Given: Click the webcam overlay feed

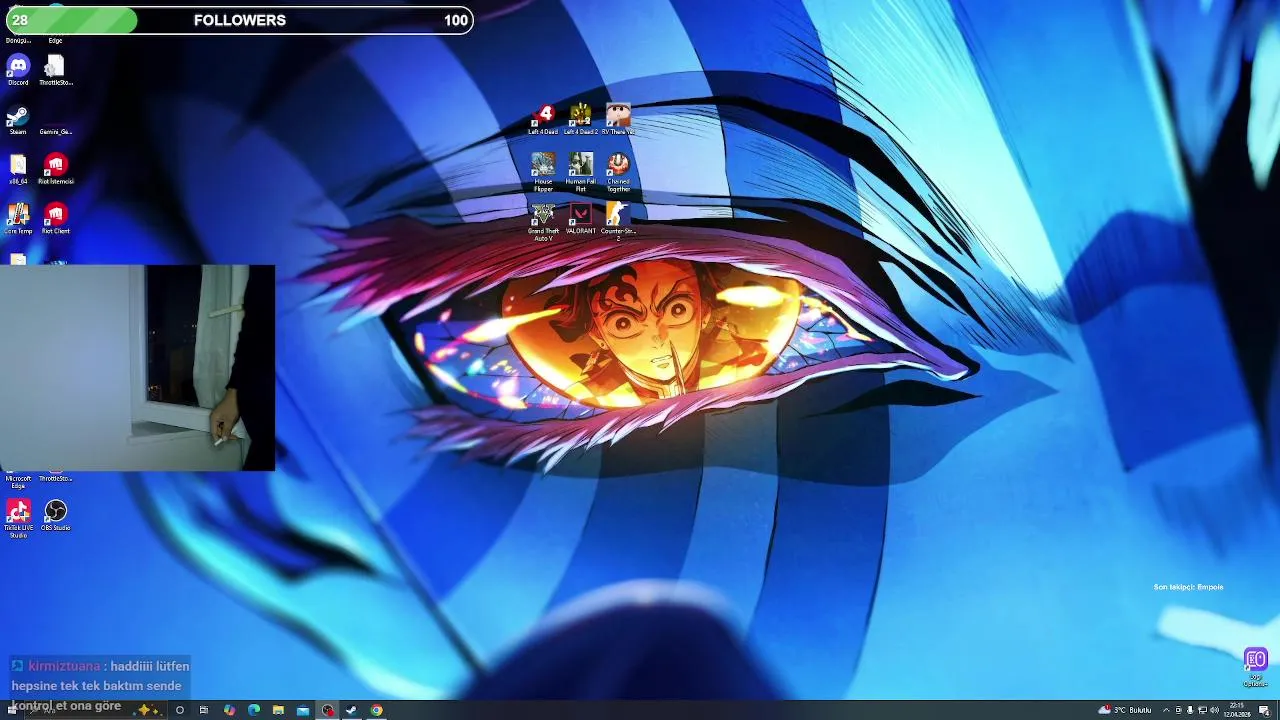Looking at the screenshot, I should coord(137,367).
